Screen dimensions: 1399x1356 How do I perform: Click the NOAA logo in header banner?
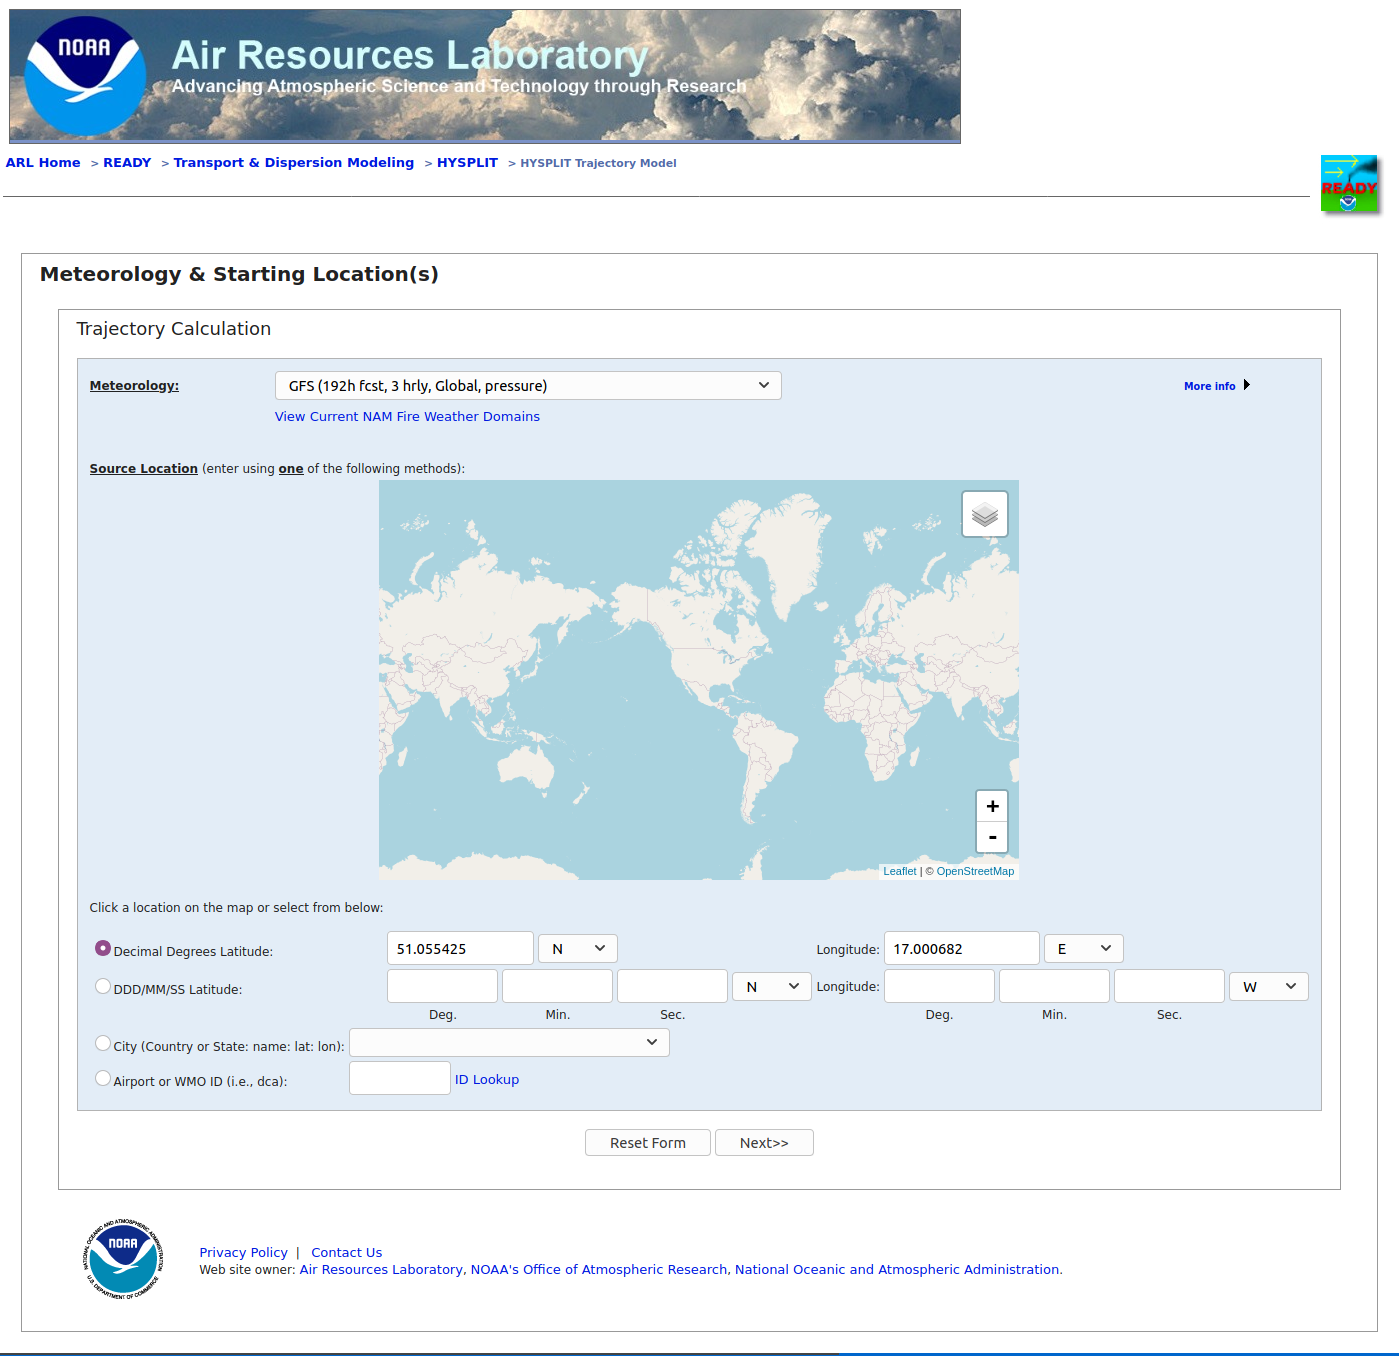click(85, 76)
